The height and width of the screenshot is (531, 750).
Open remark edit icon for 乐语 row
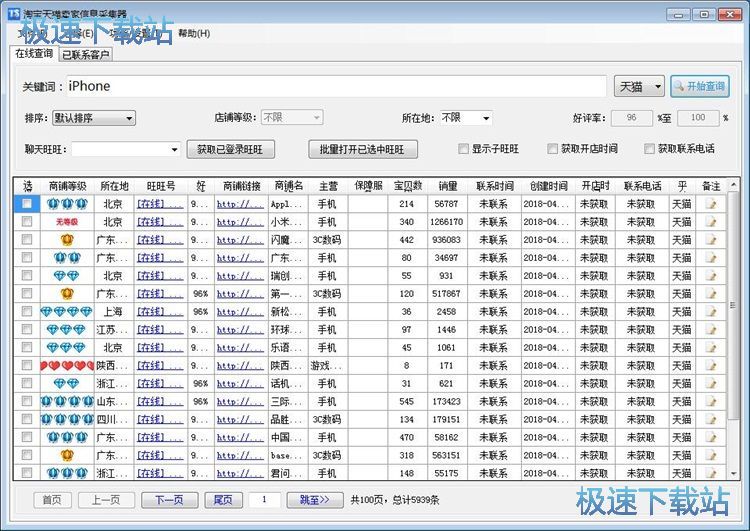[x=711, y=348]
